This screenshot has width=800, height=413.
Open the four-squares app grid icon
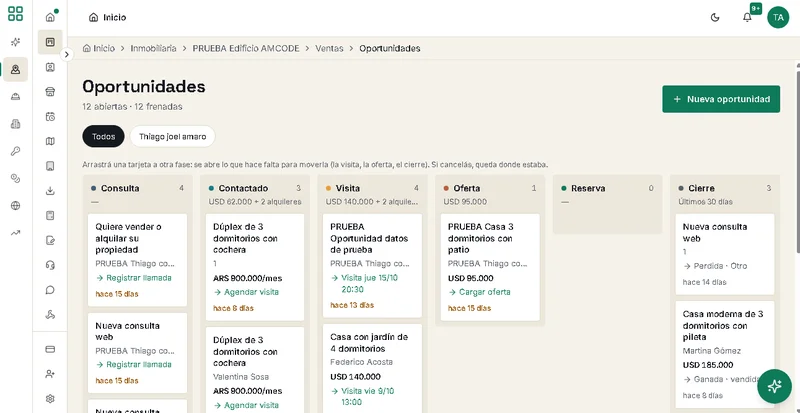(x=15, y=14)
